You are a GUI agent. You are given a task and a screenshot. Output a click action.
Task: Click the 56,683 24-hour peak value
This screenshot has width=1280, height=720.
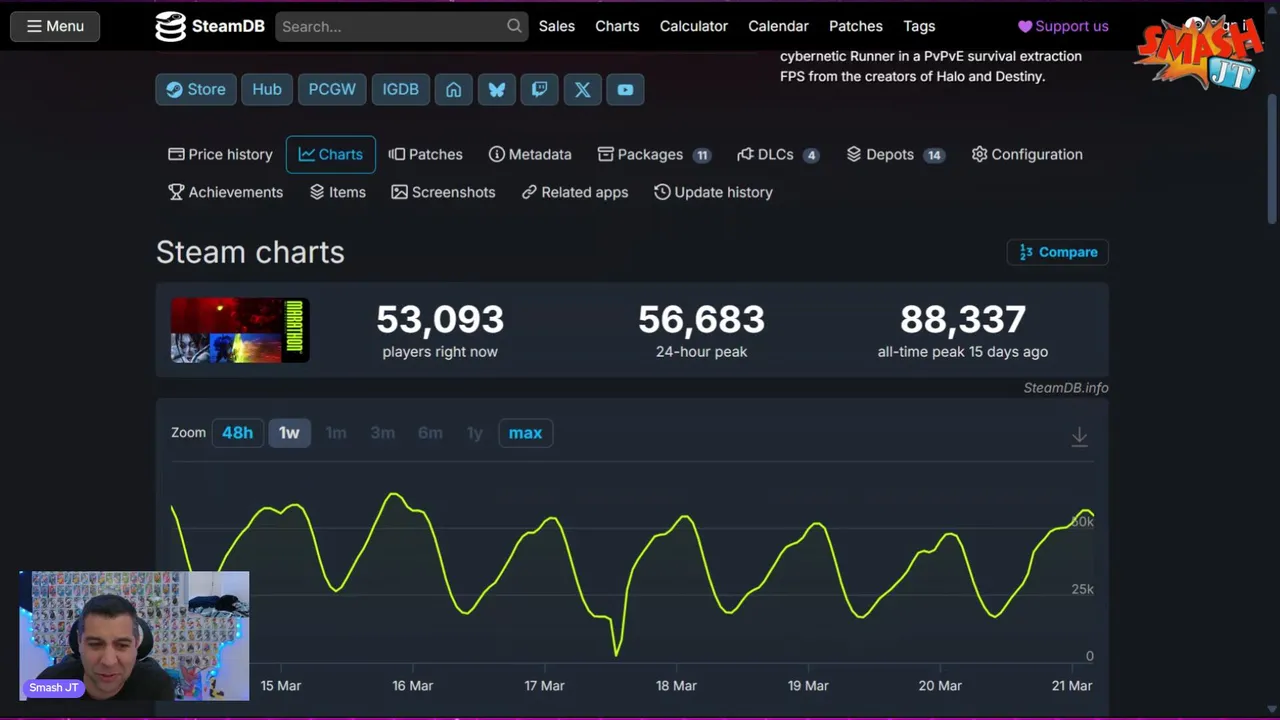pyautogui.click(x=701, y=320)
